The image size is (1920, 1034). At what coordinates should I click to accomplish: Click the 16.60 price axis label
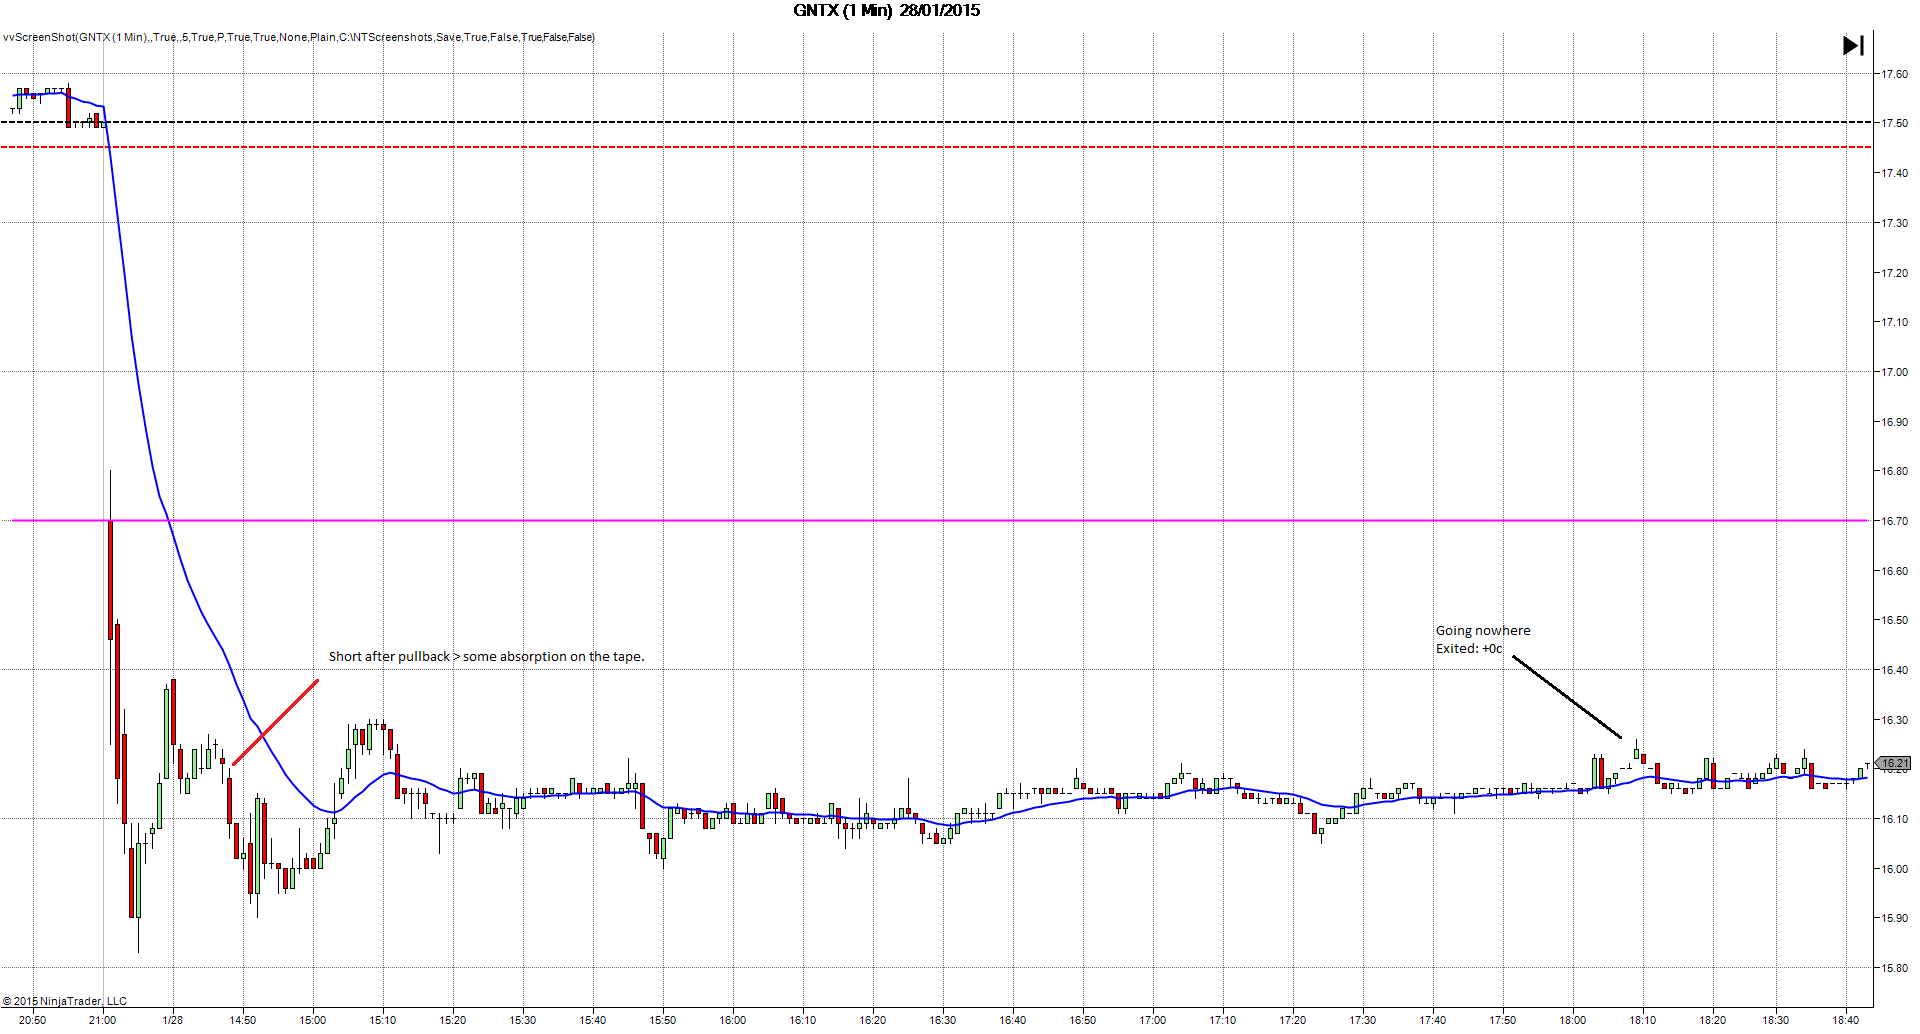(x=1895, y=571)
